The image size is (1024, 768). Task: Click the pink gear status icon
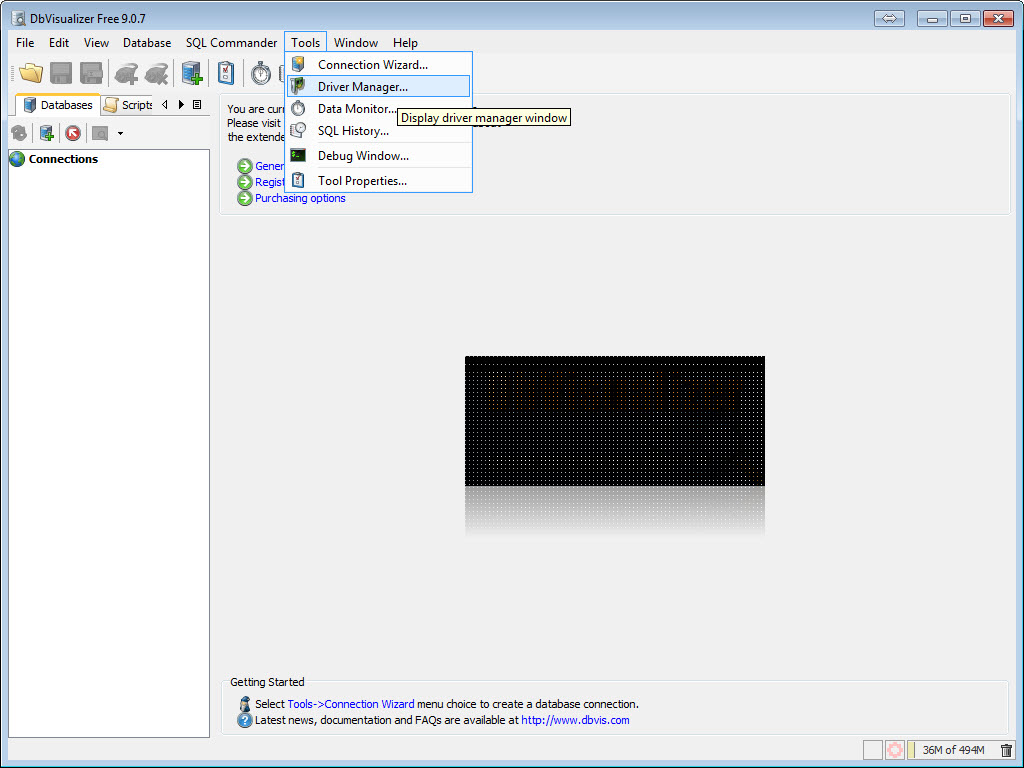point(895,750)
